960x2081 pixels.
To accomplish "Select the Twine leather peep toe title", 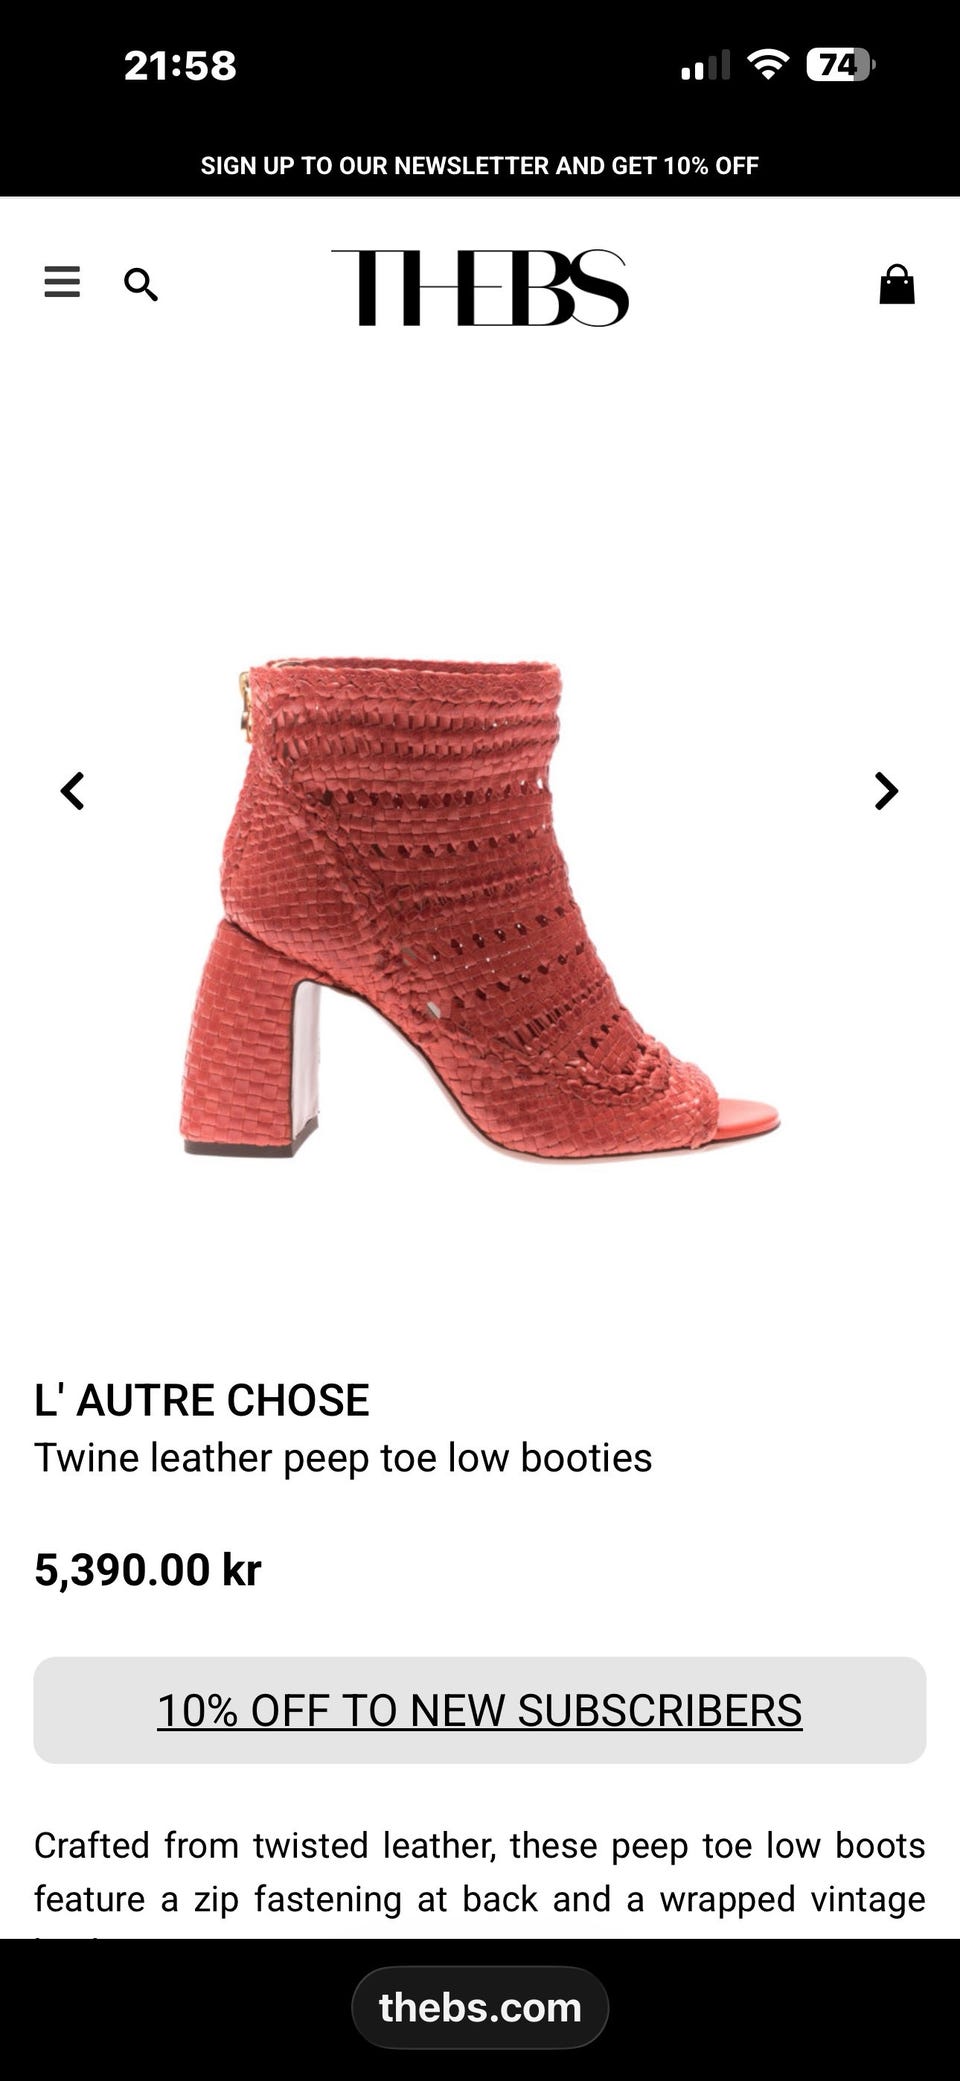I will point(343,1458).
